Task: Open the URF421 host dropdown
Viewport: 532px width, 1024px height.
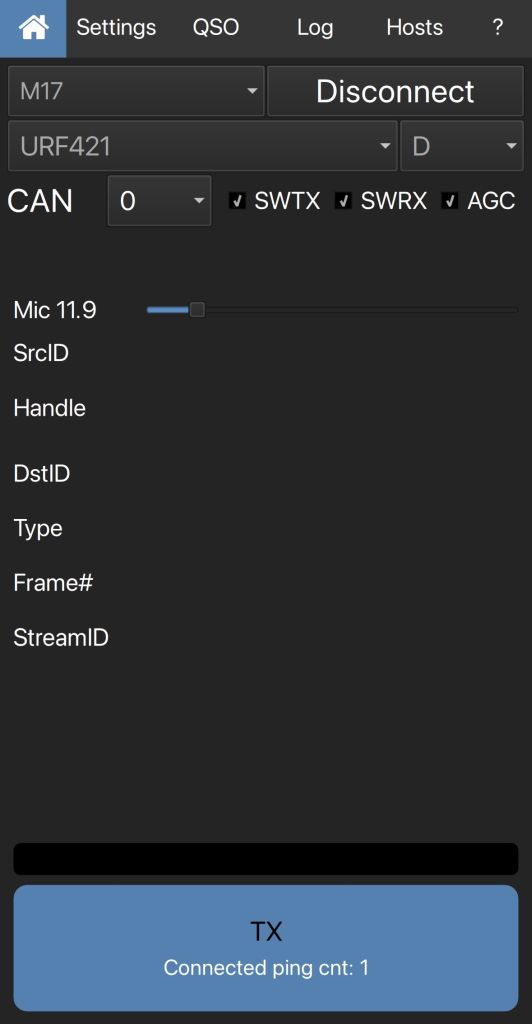Action: [202, 146]
